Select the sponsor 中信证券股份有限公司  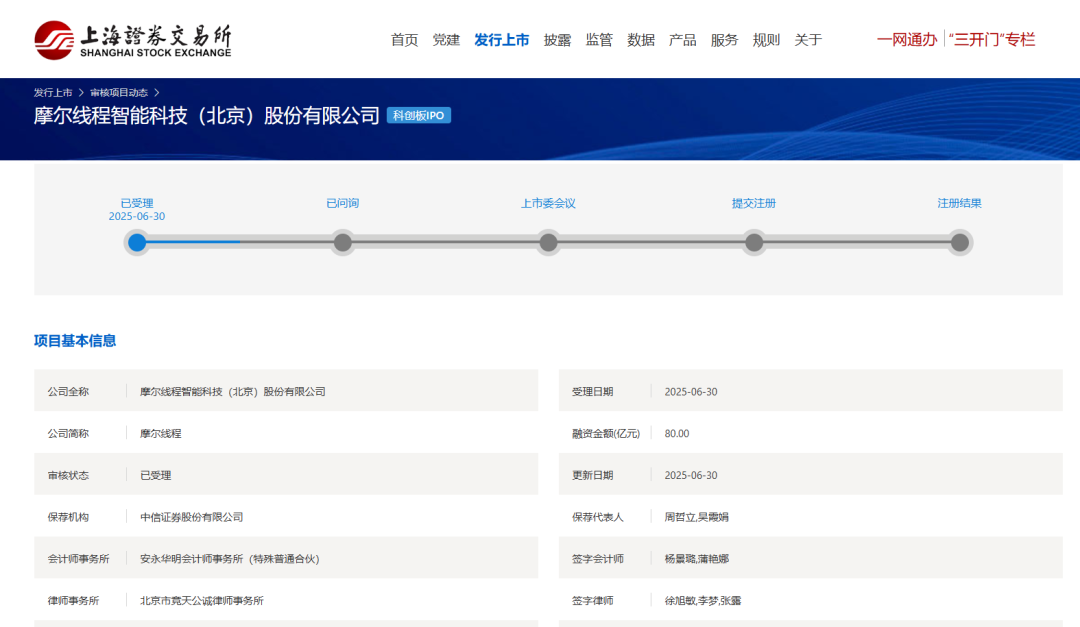point(191,517)
